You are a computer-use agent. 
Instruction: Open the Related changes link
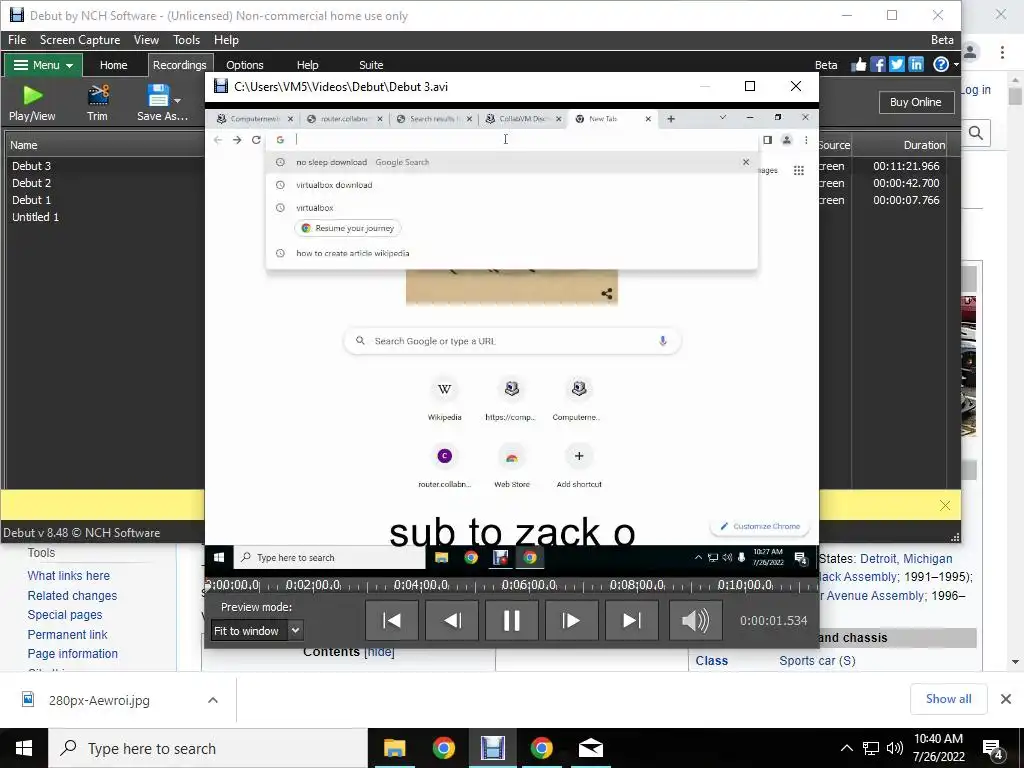(72, 596)
